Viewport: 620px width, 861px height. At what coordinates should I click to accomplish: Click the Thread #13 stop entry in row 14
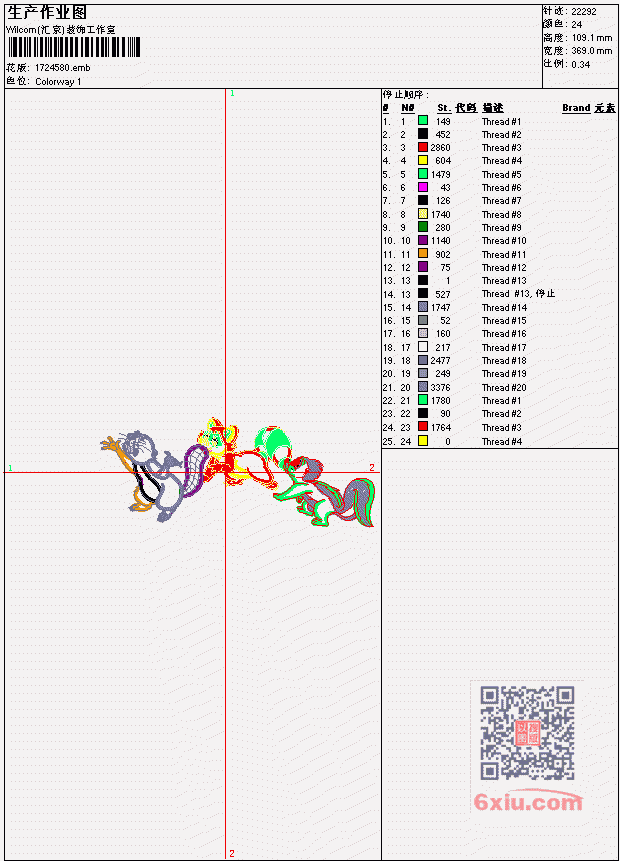coord(518,294)
